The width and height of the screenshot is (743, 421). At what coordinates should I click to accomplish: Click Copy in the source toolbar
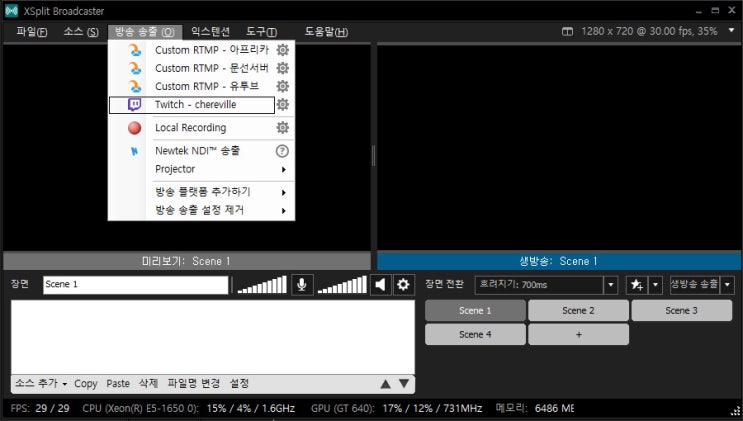pyautogui.click(x=86, y=384)
